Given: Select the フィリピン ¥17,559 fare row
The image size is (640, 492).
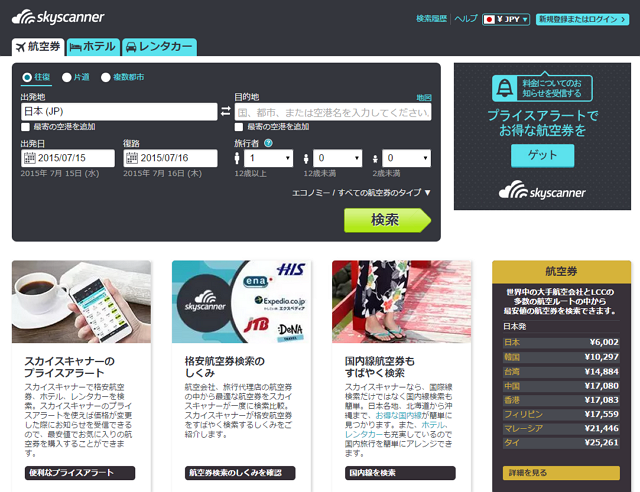Looking at the screenshot, I should pos(561,414).
